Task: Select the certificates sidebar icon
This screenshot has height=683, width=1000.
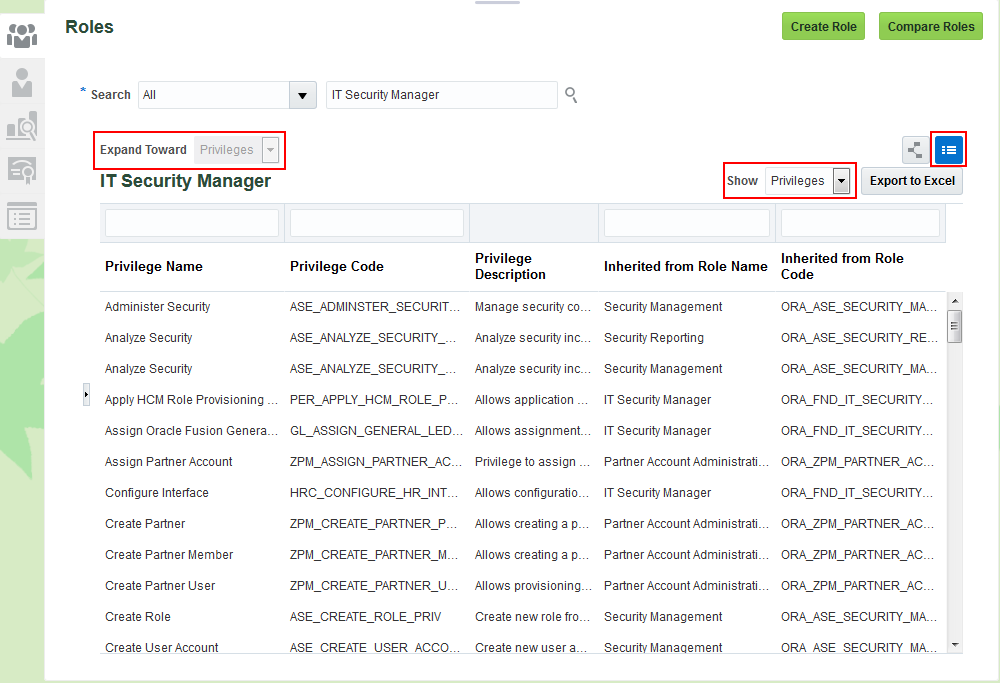Action: coord(22,170)
